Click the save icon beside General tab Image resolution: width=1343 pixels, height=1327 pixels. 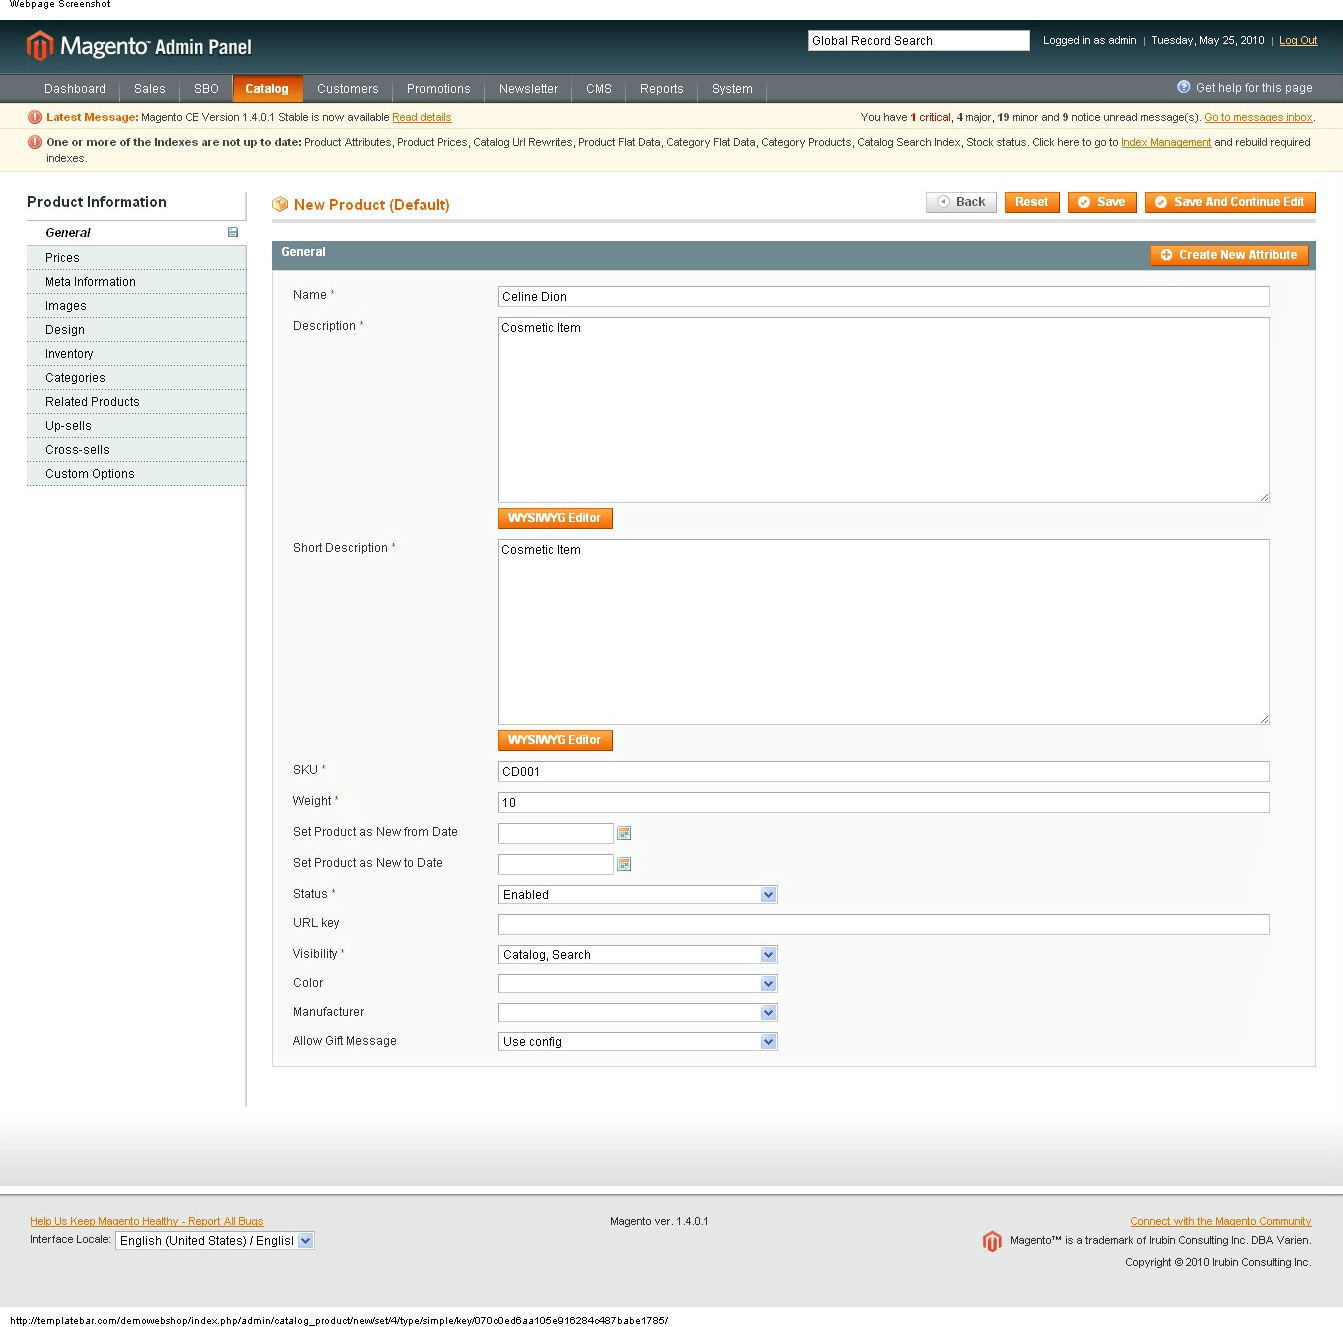click(233, 231)
